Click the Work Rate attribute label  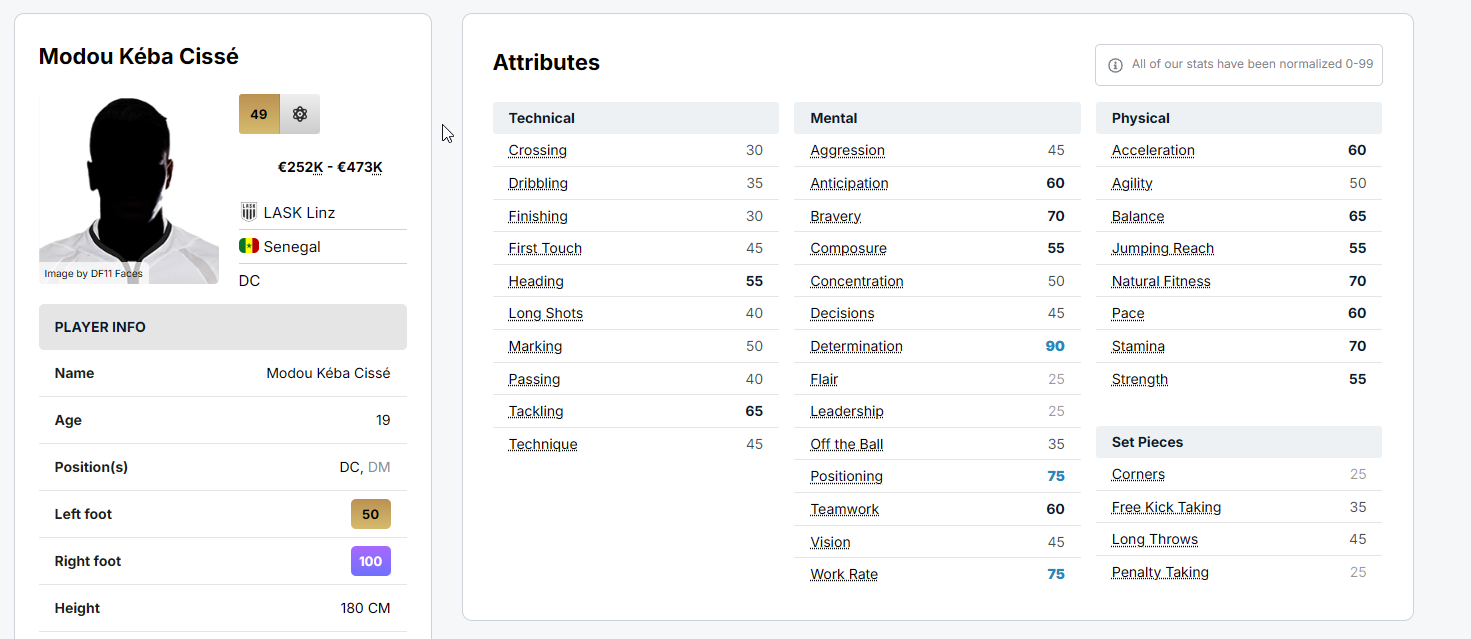click(x=844, y=574)
